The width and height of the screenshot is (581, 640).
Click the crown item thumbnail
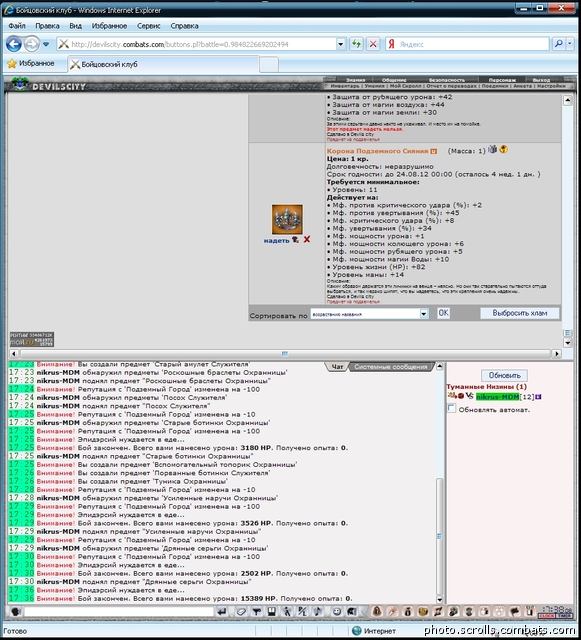click(287, 220)
